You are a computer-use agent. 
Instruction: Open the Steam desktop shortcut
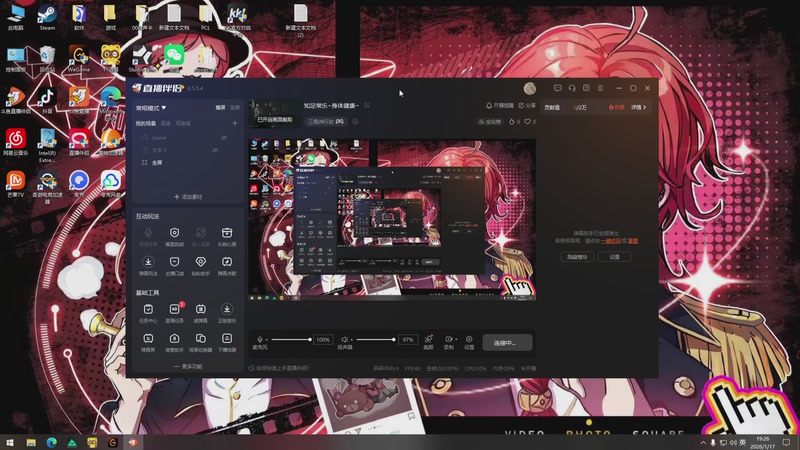click(x=47, y=17)
